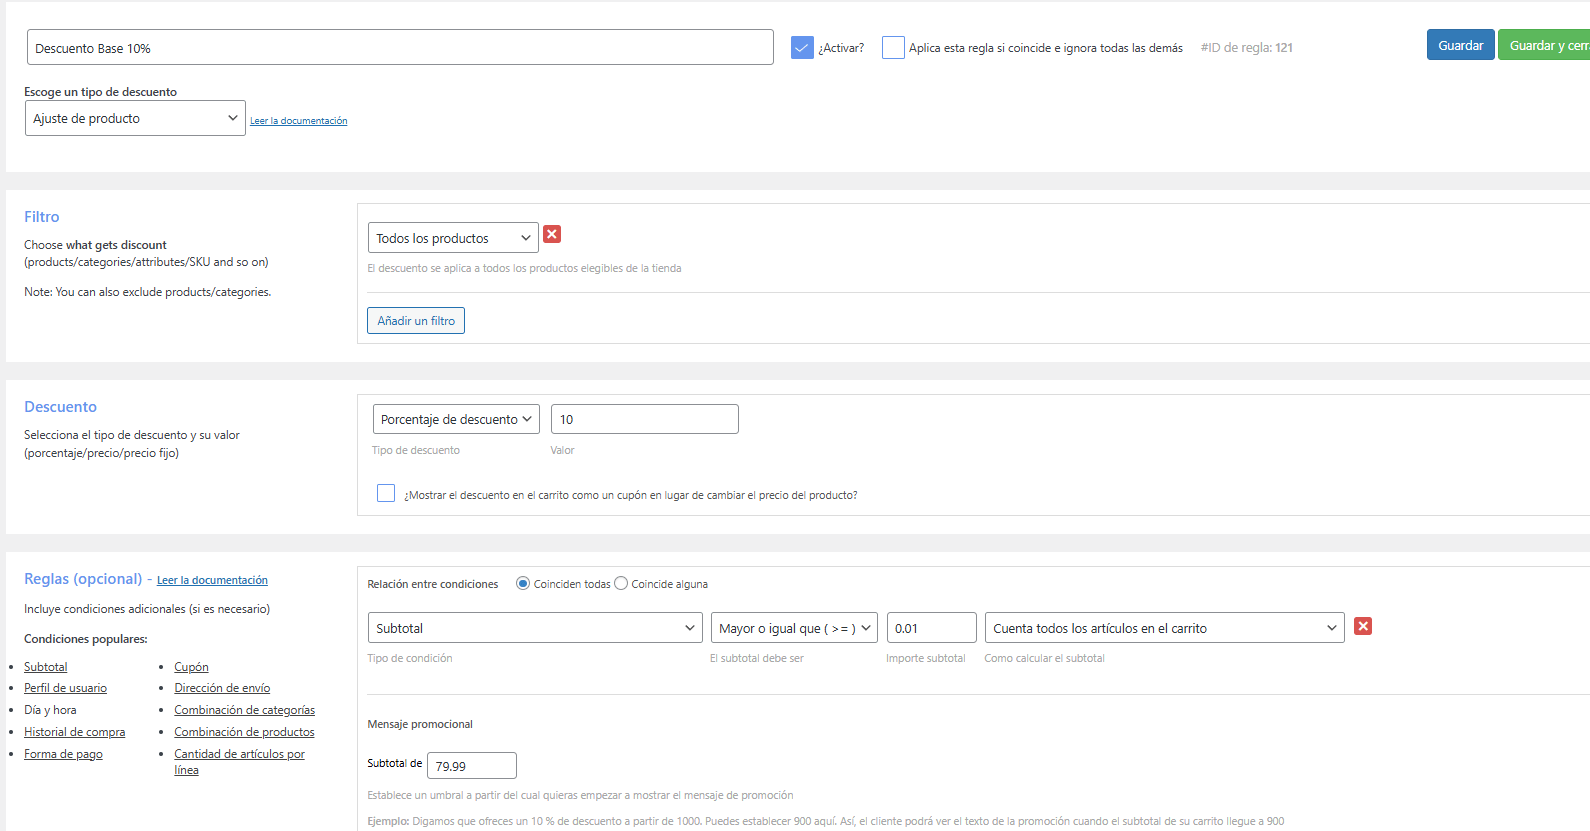The image size is (1590, 831).
Task: Delete the Subtotal condition row
Action: click(x=1363, y=626)
